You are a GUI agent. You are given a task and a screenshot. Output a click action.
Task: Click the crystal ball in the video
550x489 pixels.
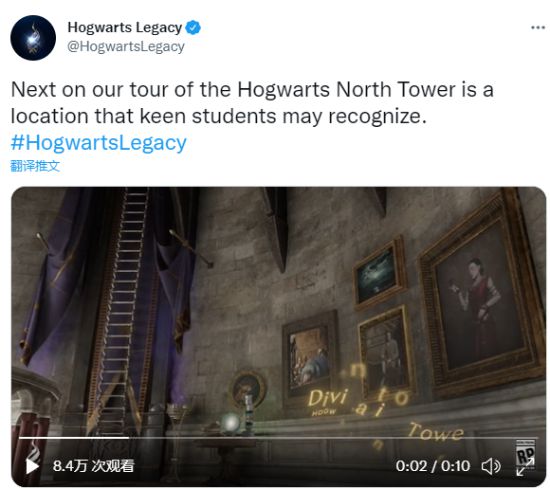(x=230, y=422)
